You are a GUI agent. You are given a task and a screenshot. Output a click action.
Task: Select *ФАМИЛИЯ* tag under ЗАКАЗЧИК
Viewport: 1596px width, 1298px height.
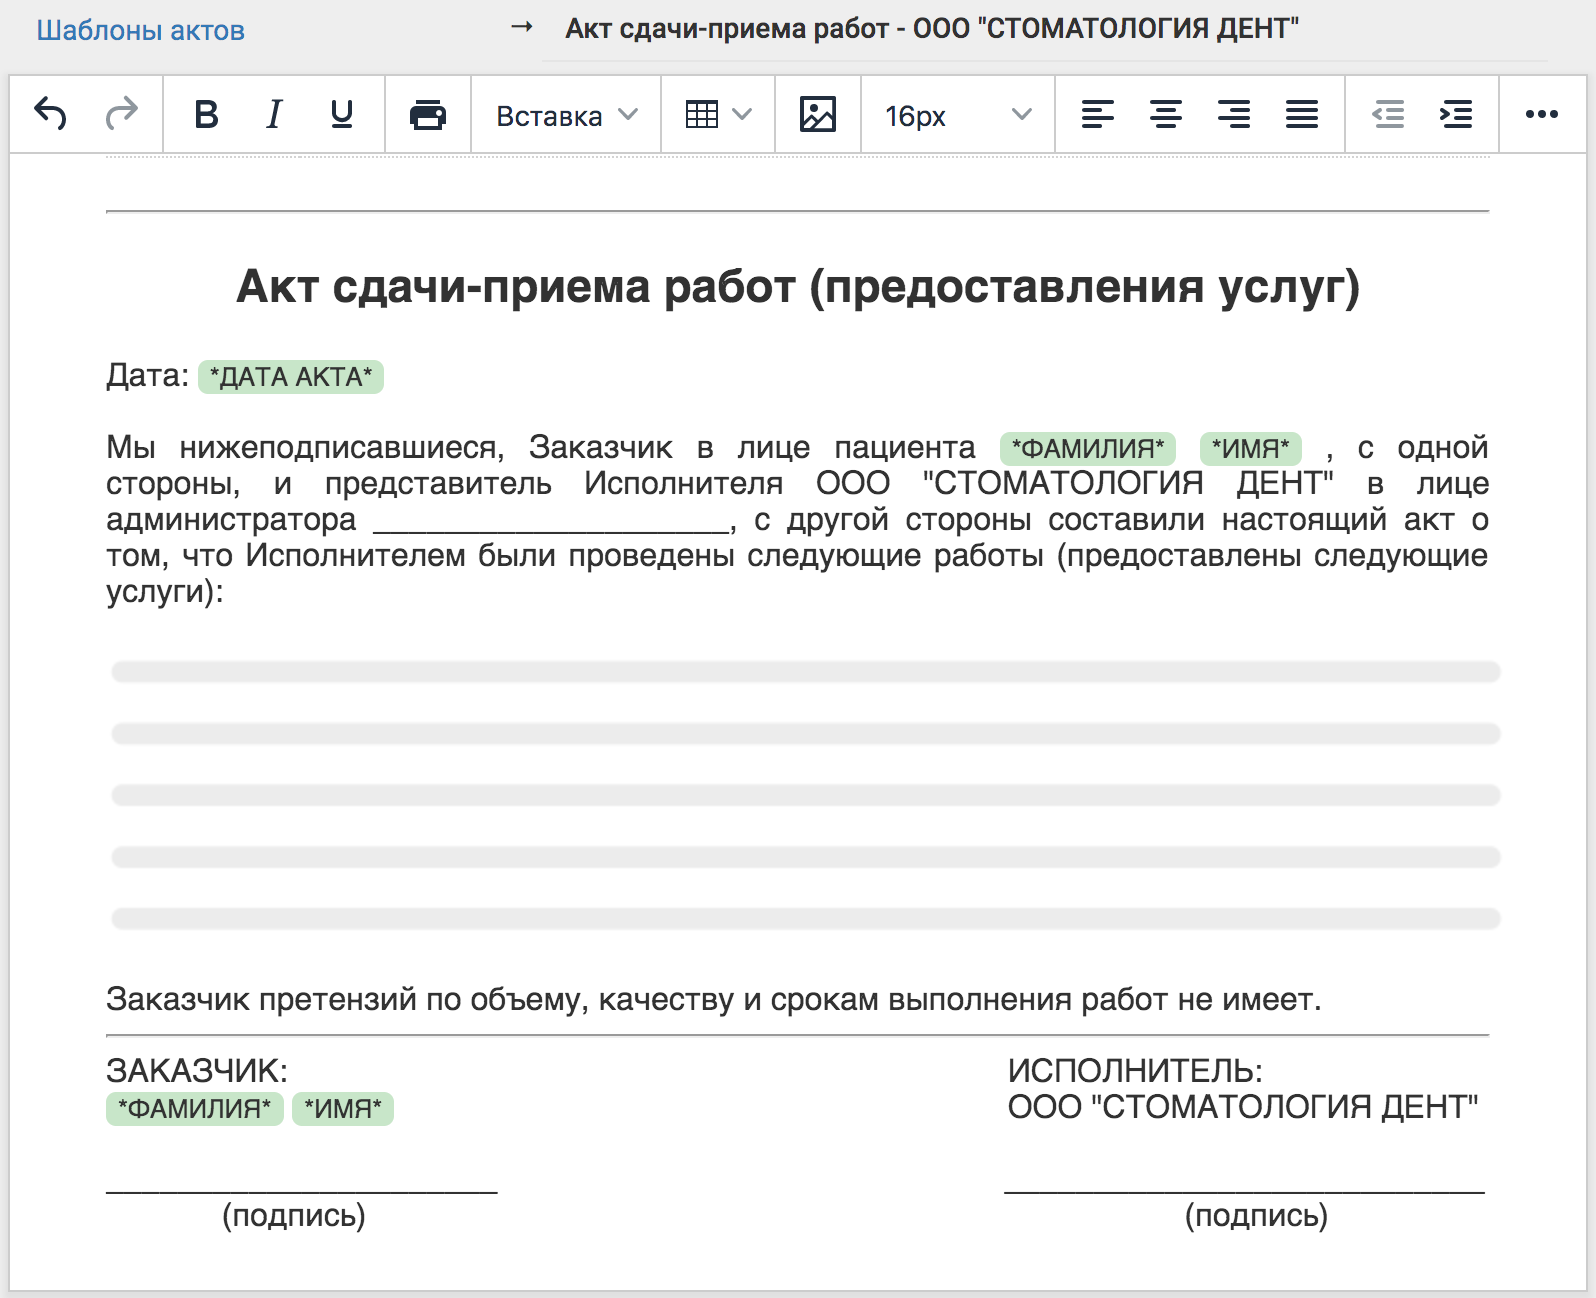tap(195, 1109)
